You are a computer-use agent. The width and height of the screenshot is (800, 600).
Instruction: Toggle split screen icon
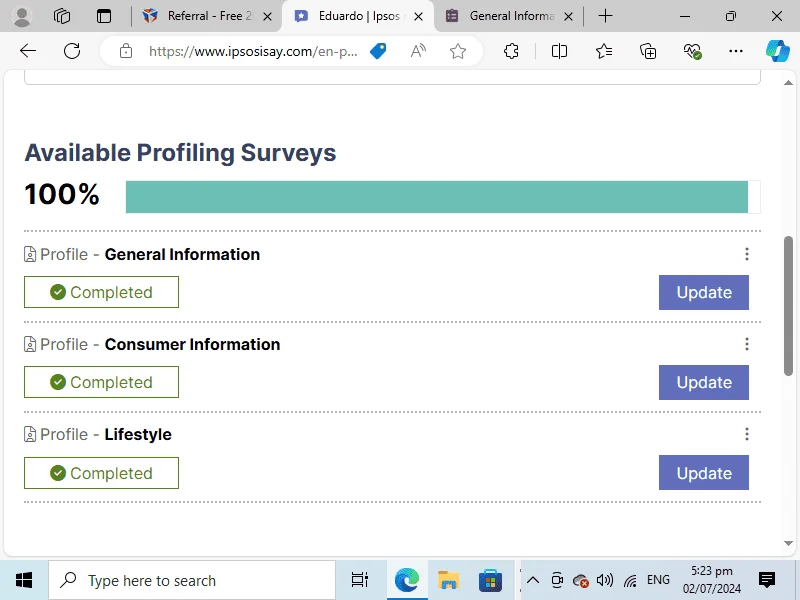[x=559, y=51]
